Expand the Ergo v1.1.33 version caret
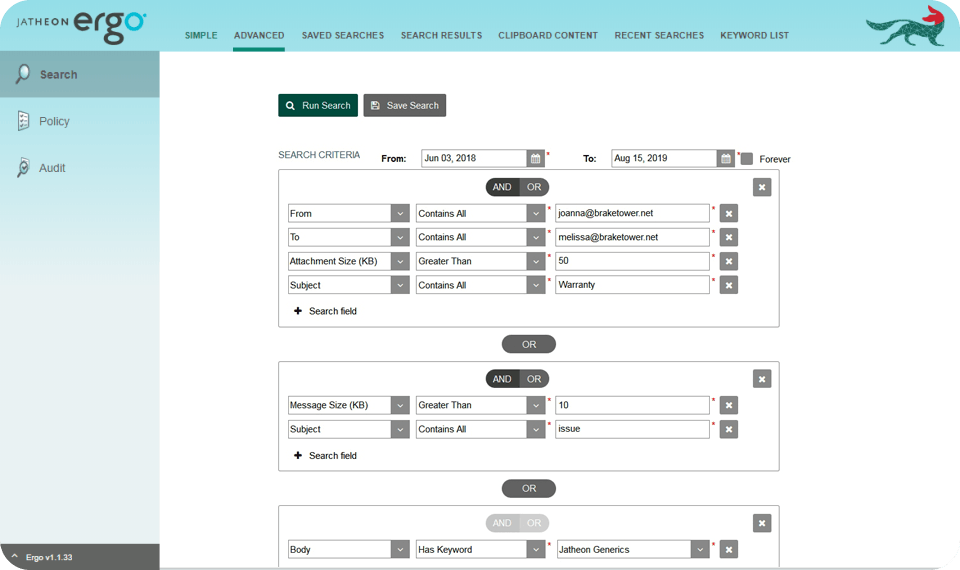Viewport: 960px width, 570px height. point(15,557)
